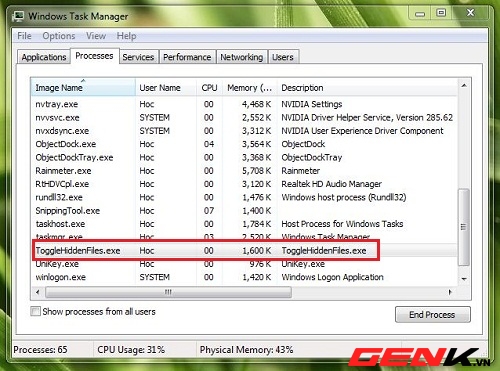Click the Realtek HD Audio Manager description
This screenshot has width=500, height=371.
332,184
